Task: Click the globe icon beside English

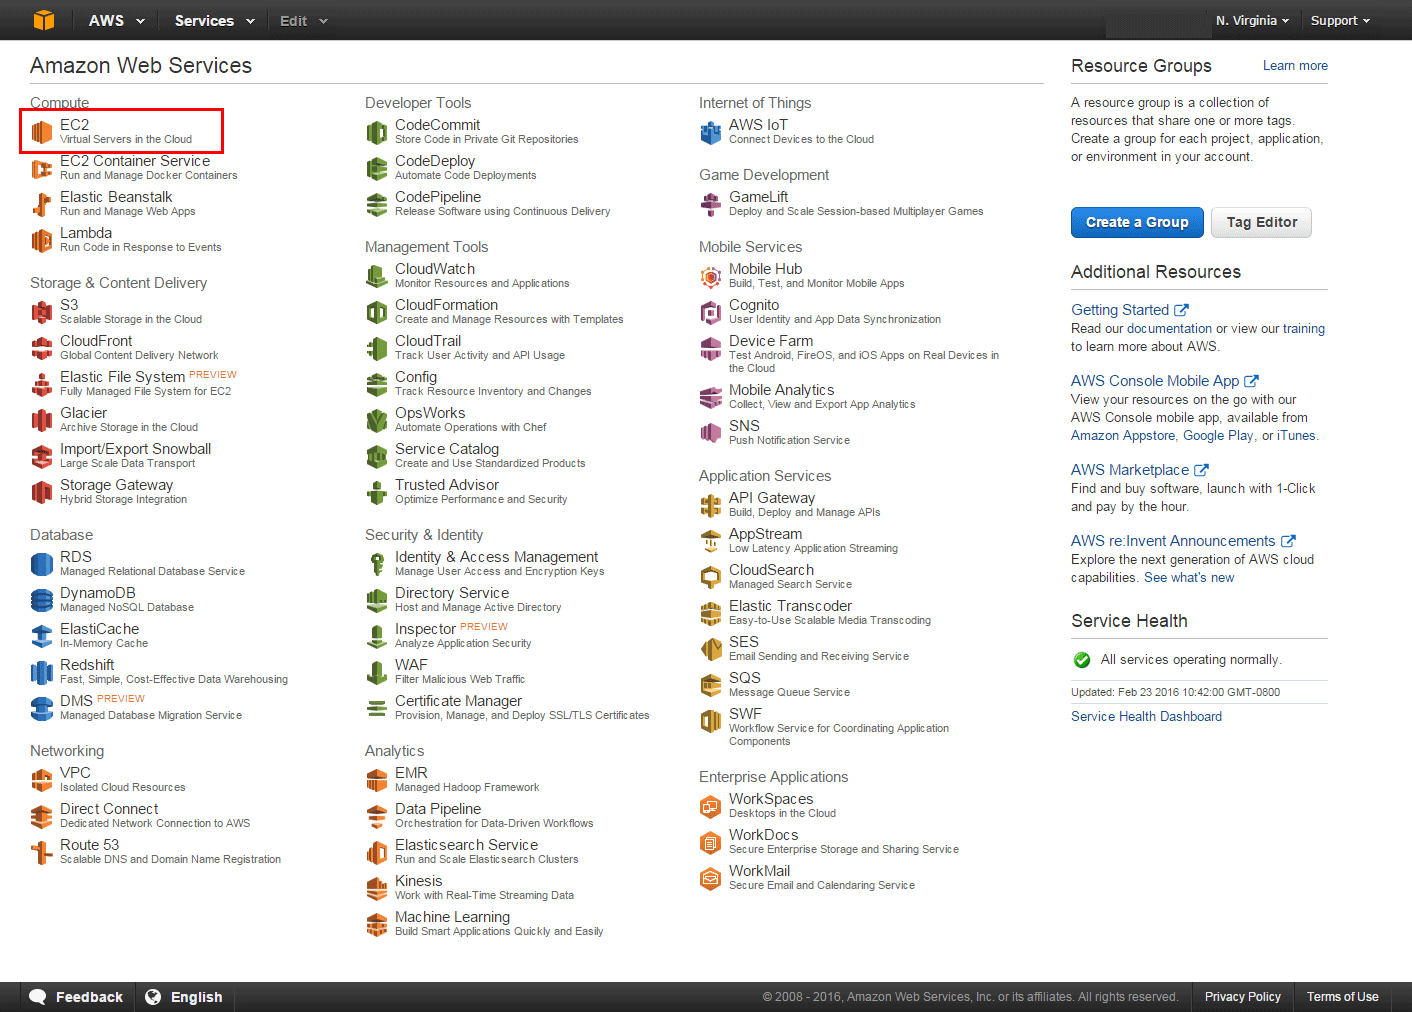Action: (153, 997)
